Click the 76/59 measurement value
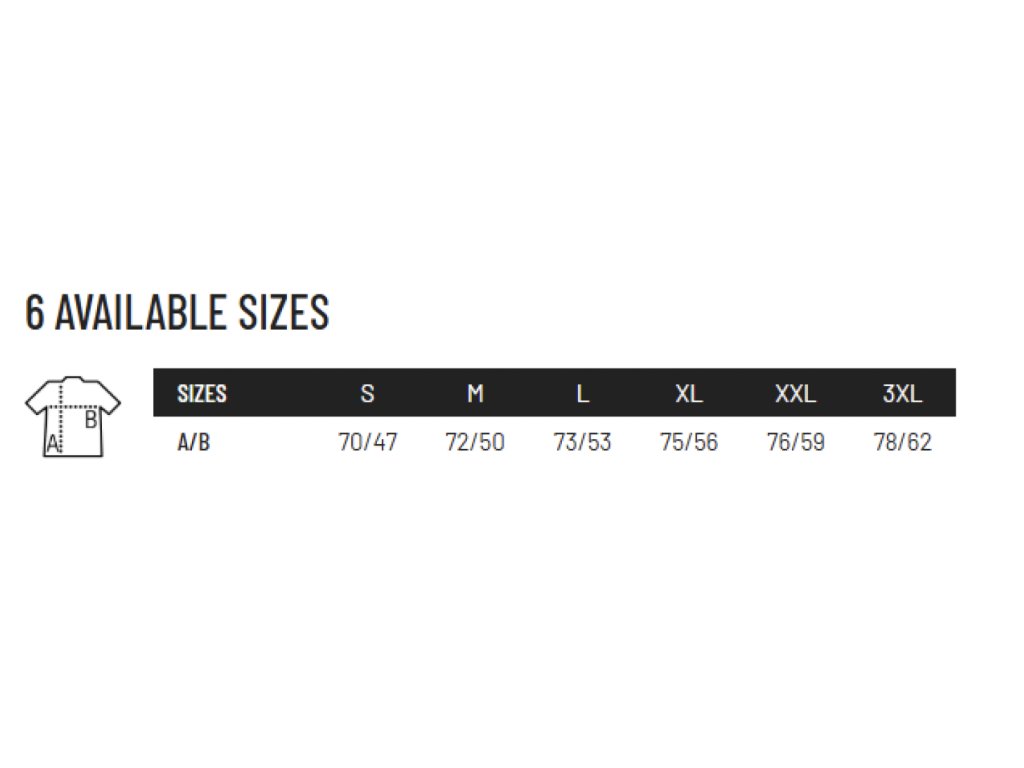This screenshot has height=768, width=1024. pyautogui.click(x=796, y=442)
